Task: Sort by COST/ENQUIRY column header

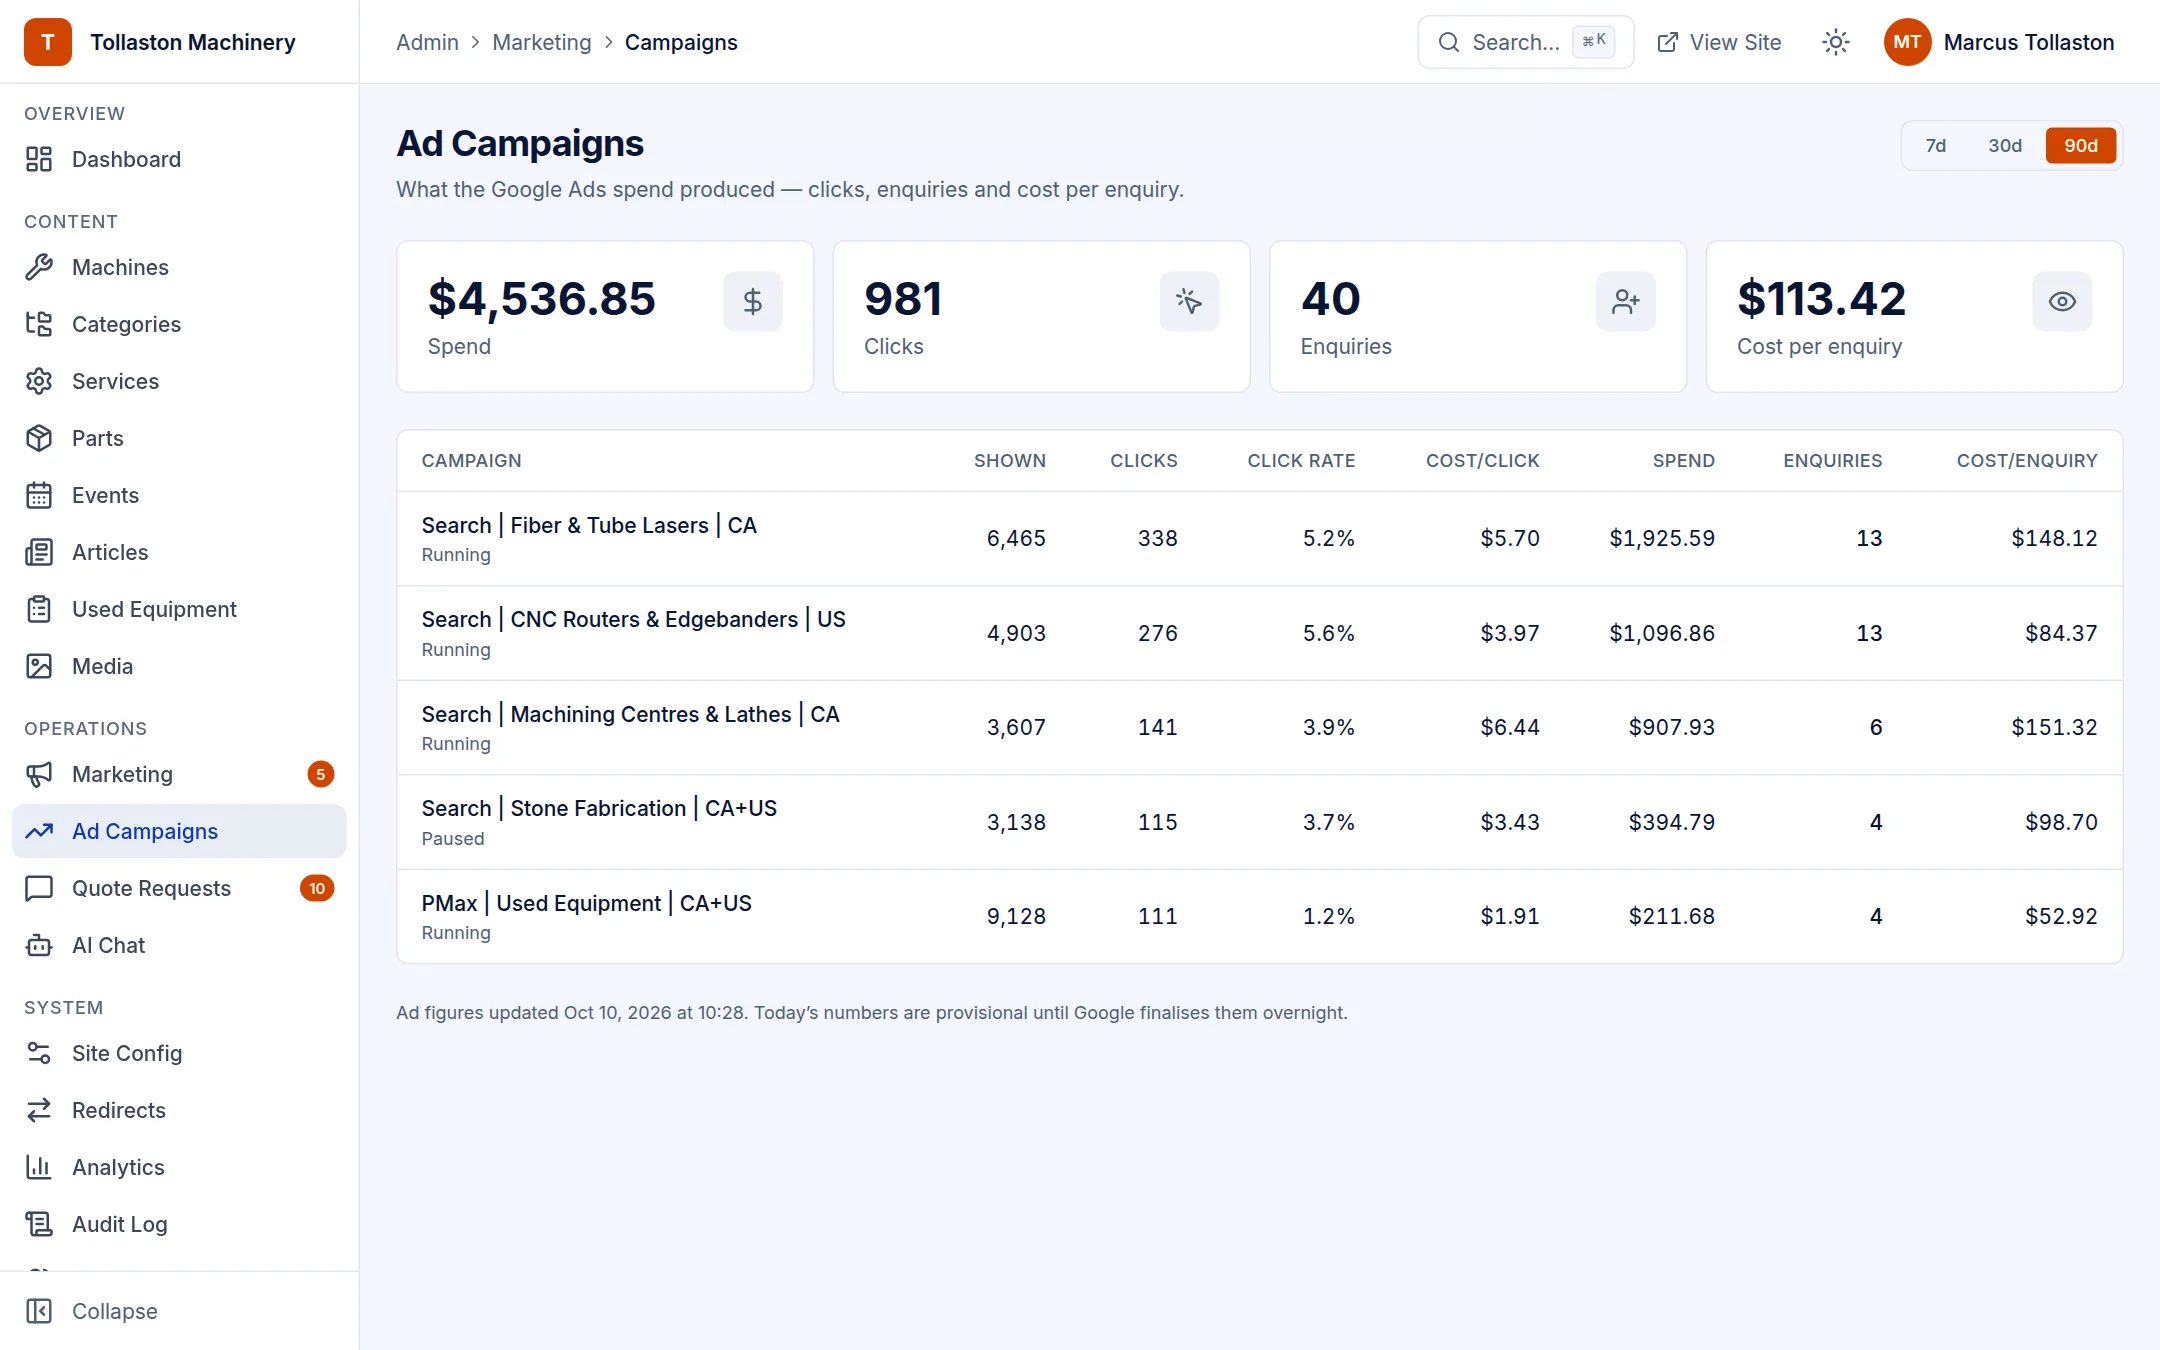Action: coord(2027,460)
